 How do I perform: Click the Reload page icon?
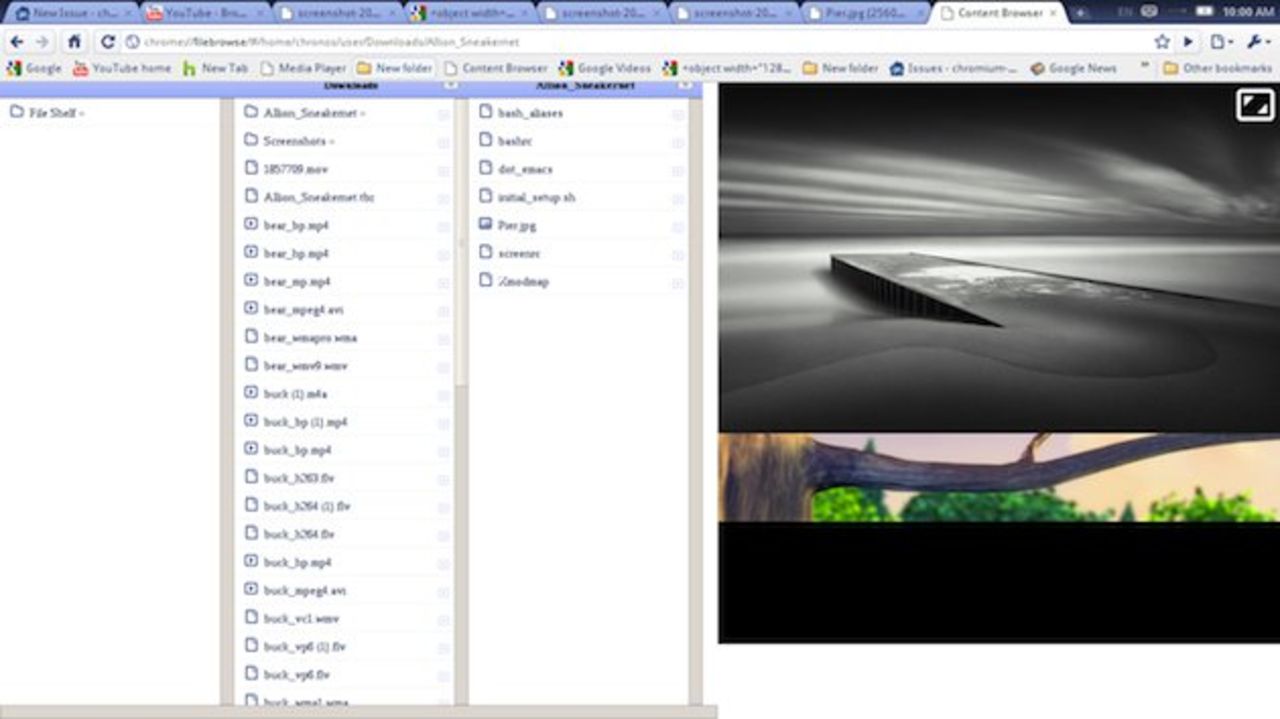point(108,42)
